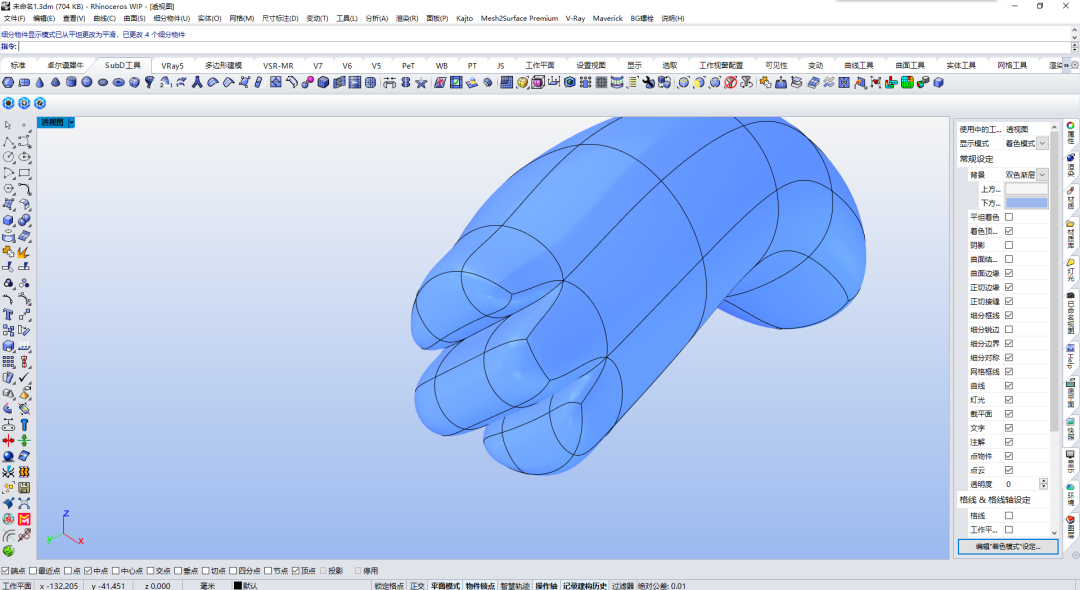Expand hidden toolbar tabs with chevron
The width and height of the screenshot is (1080, 590).
1066,65
